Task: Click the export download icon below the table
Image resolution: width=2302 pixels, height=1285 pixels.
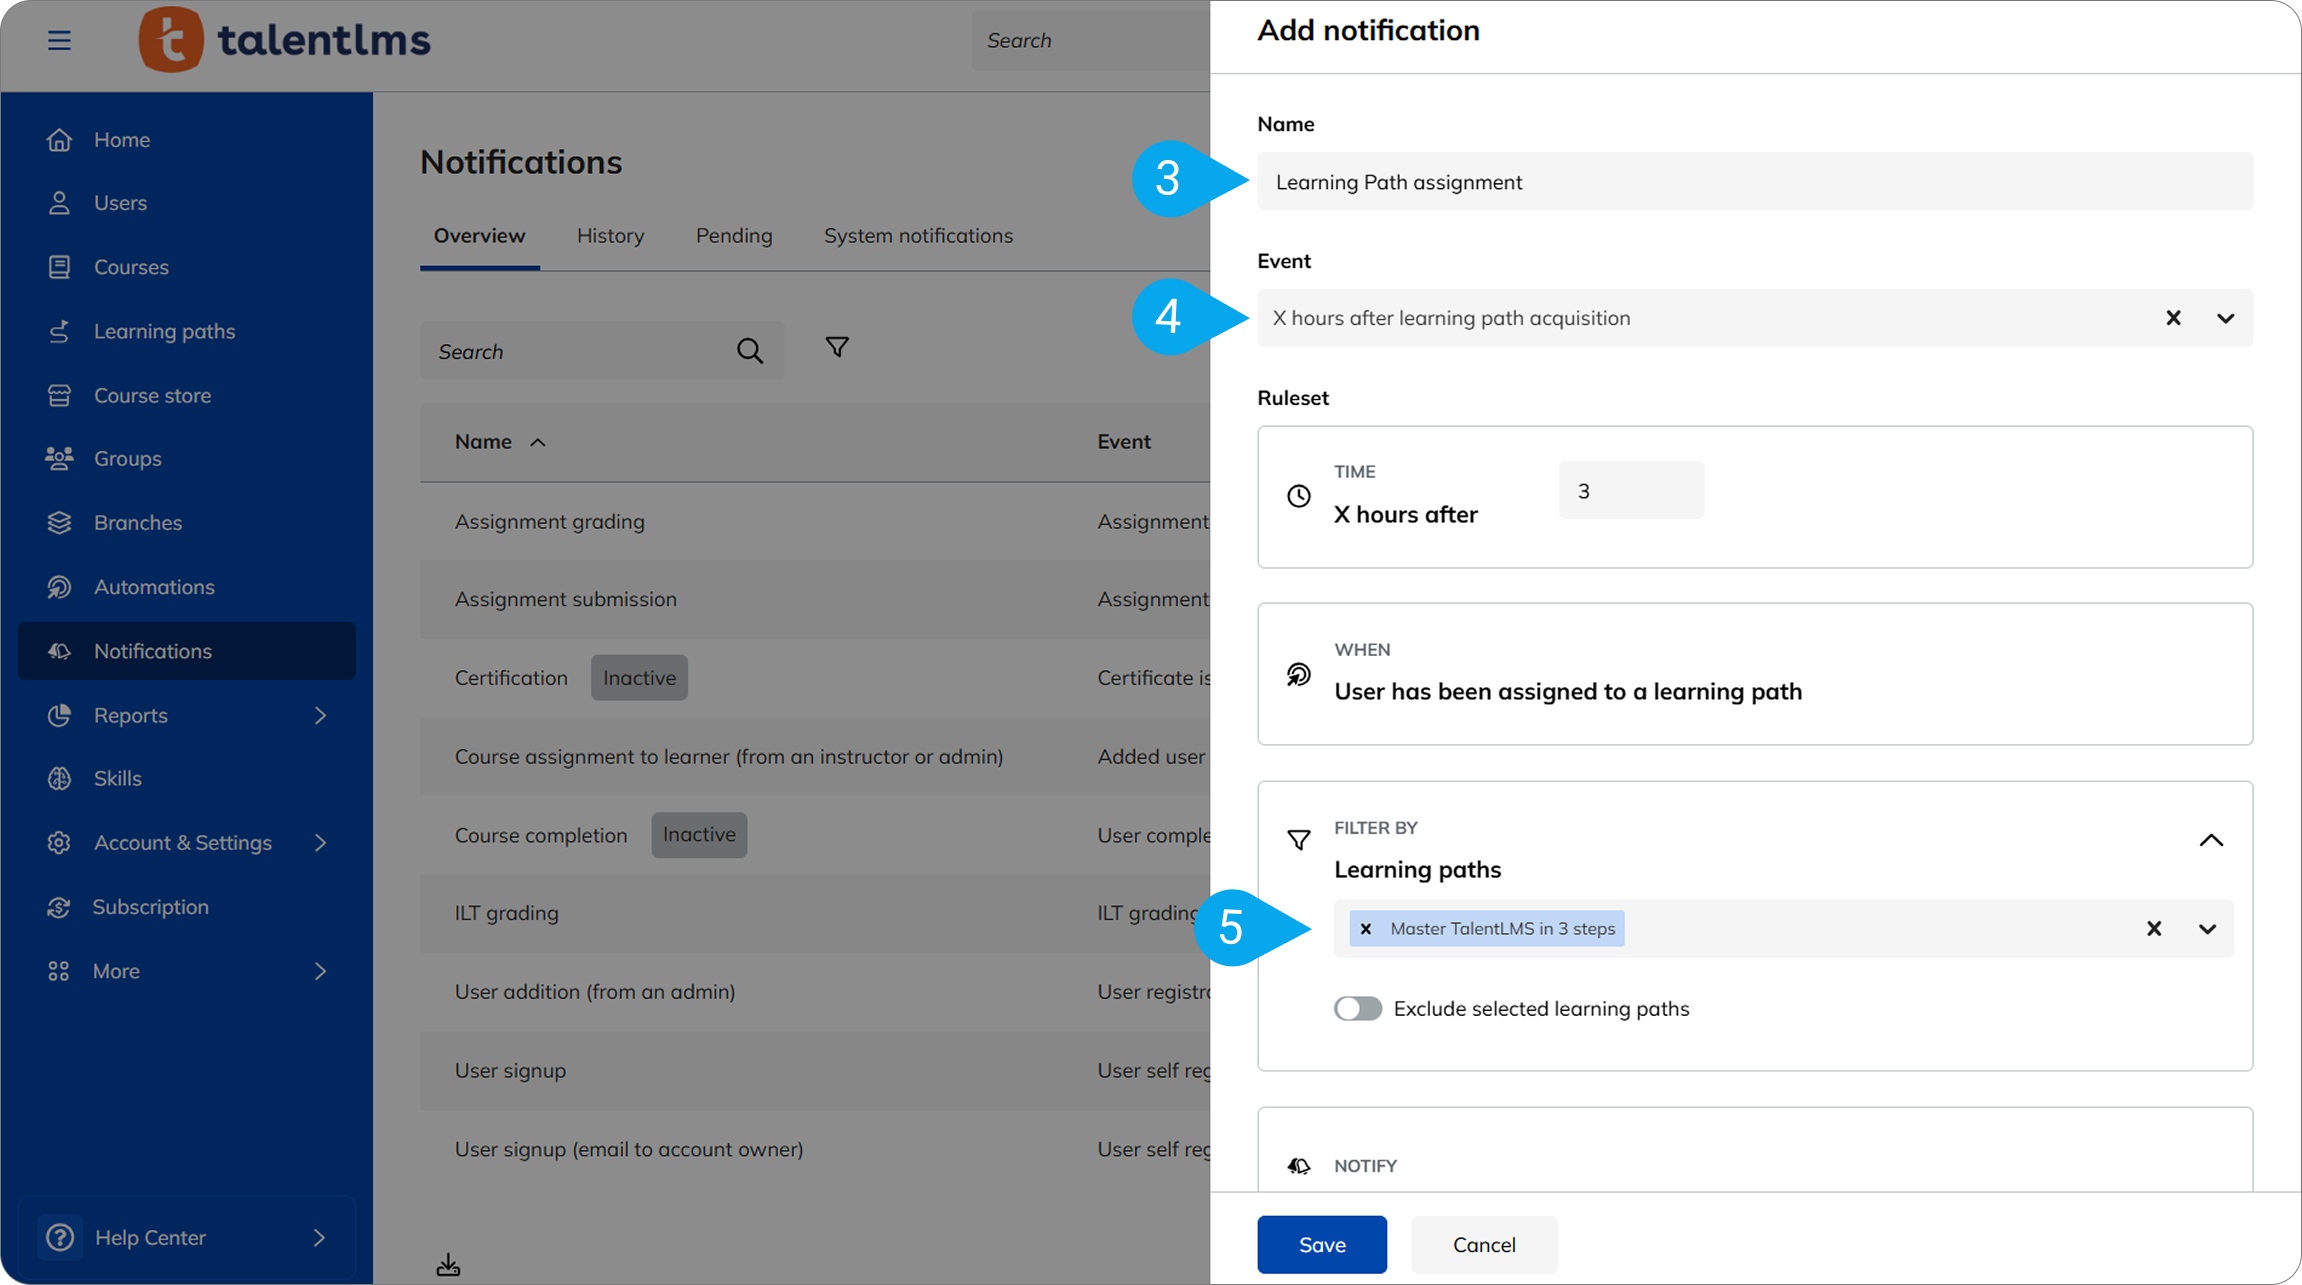Action: 448,1265
